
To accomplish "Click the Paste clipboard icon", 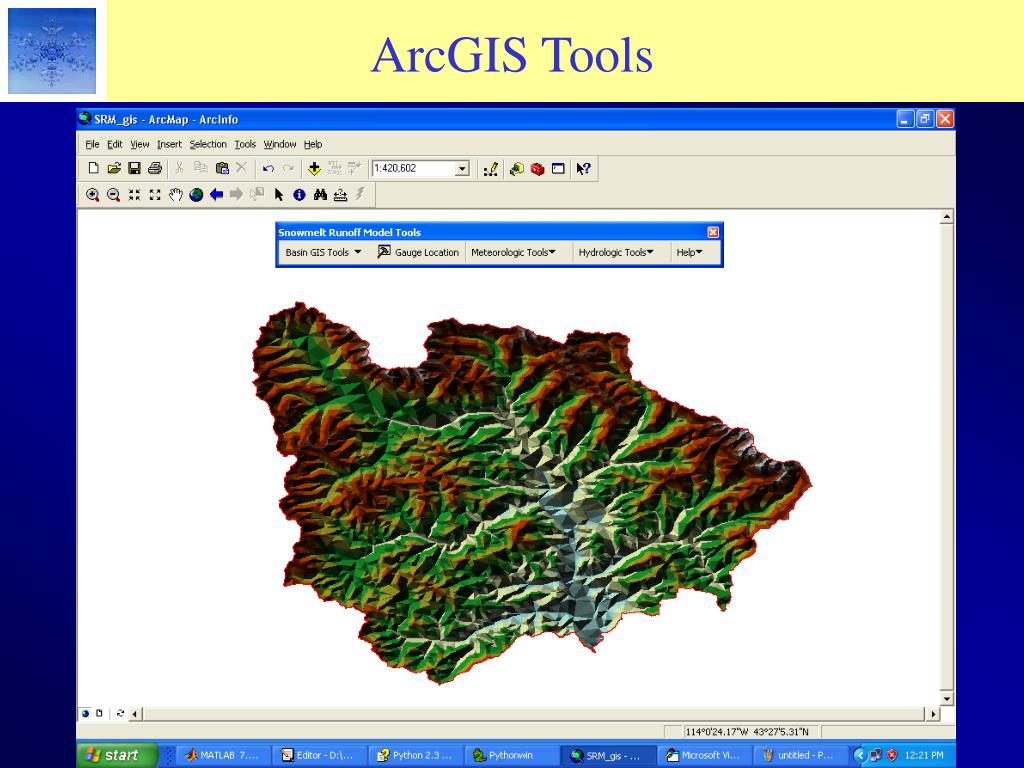I will click(222, 168).
